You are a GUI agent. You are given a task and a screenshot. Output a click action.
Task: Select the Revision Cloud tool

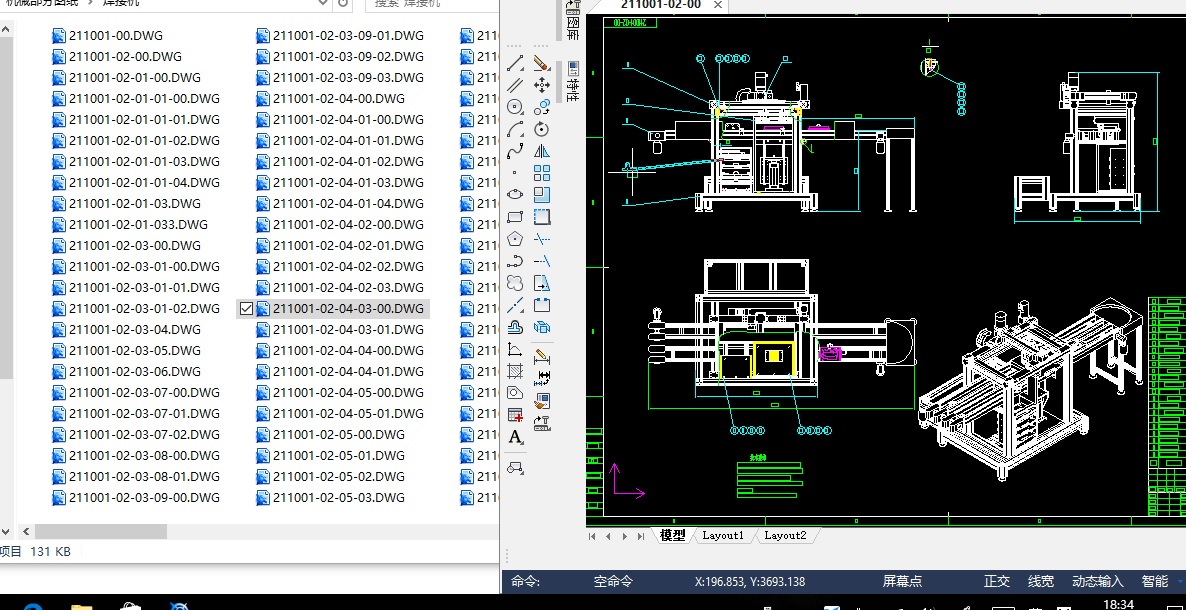click(515, 283)
